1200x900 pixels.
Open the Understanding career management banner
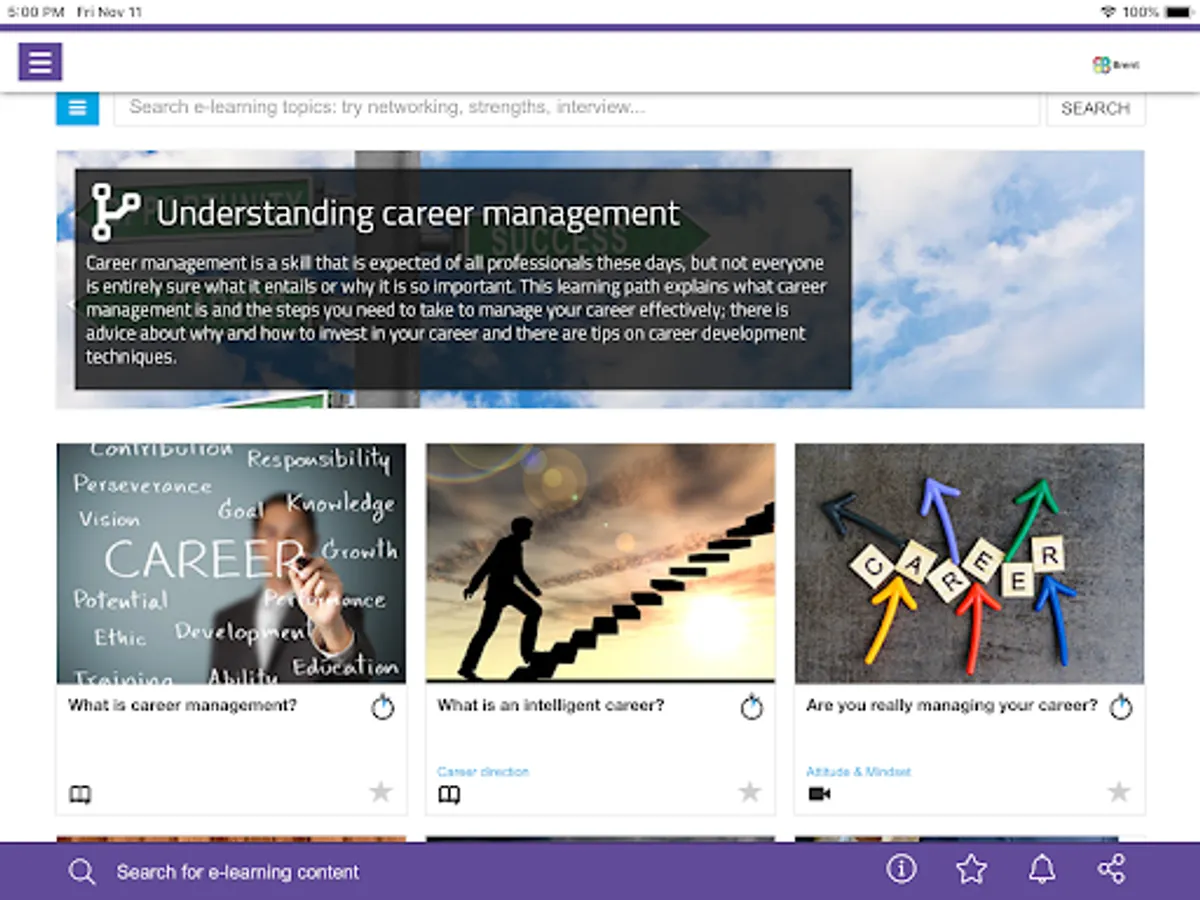click(600, 279)
